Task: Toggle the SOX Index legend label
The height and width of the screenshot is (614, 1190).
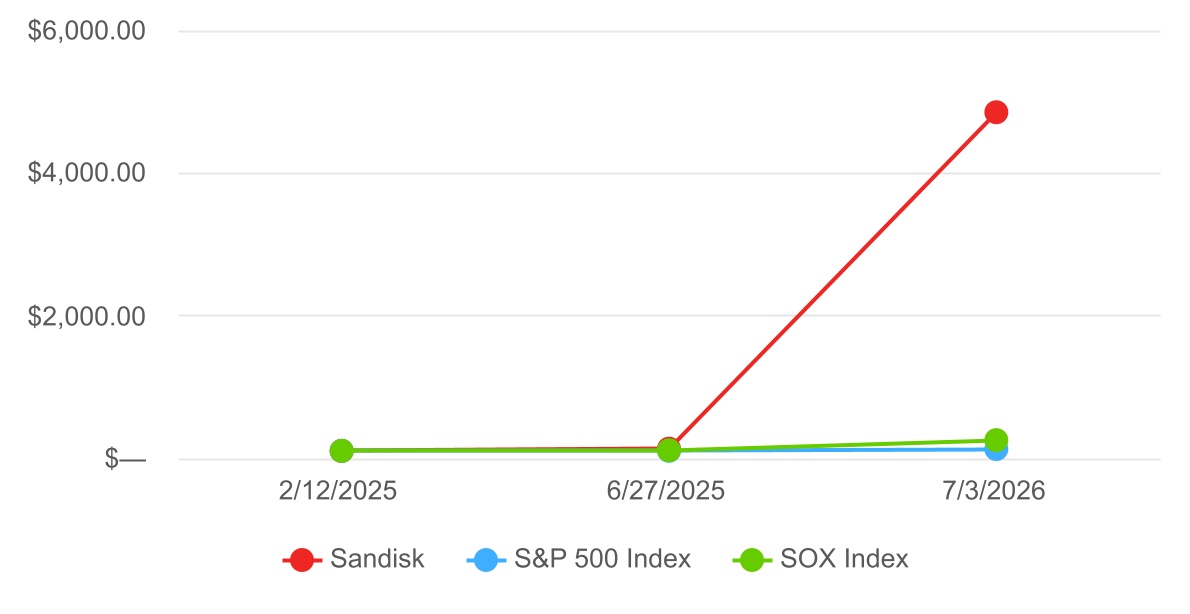Action: coord(844,559)
